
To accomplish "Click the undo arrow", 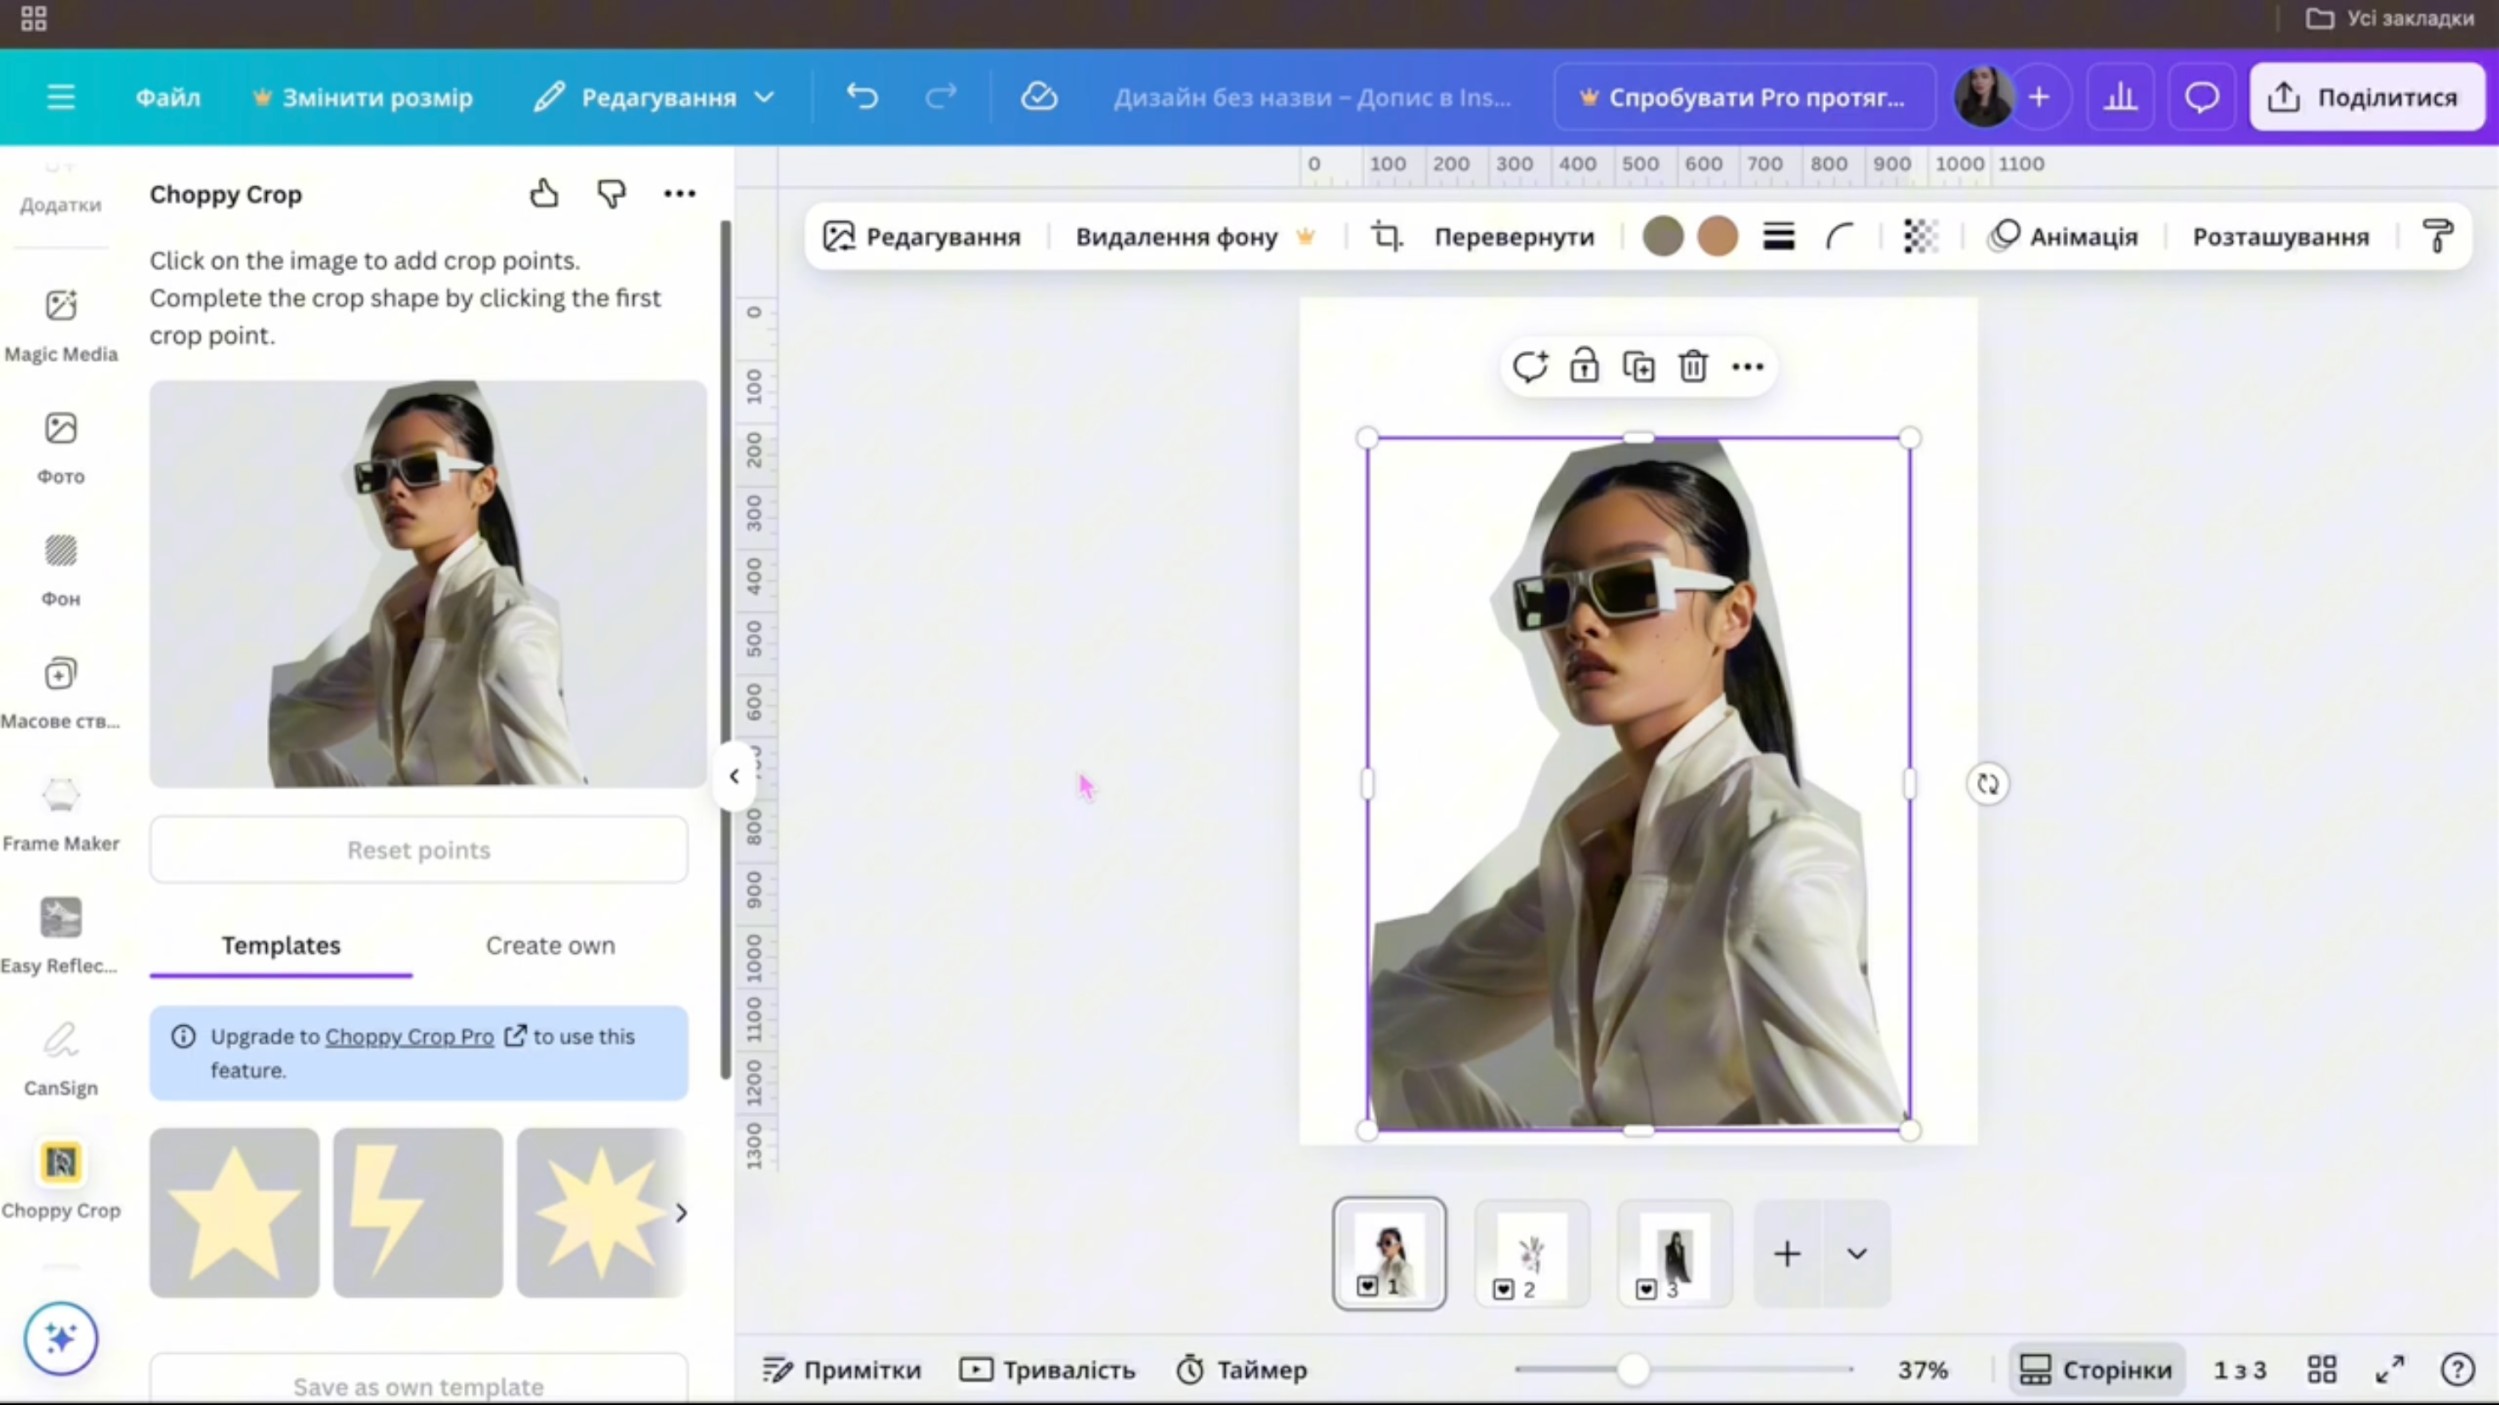I will [862, 97].
